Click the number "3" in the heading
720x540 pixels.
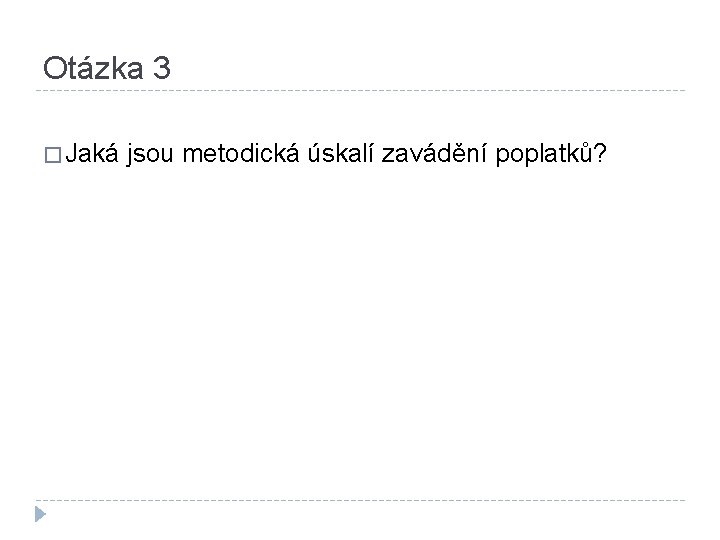[x=162, y=68]
